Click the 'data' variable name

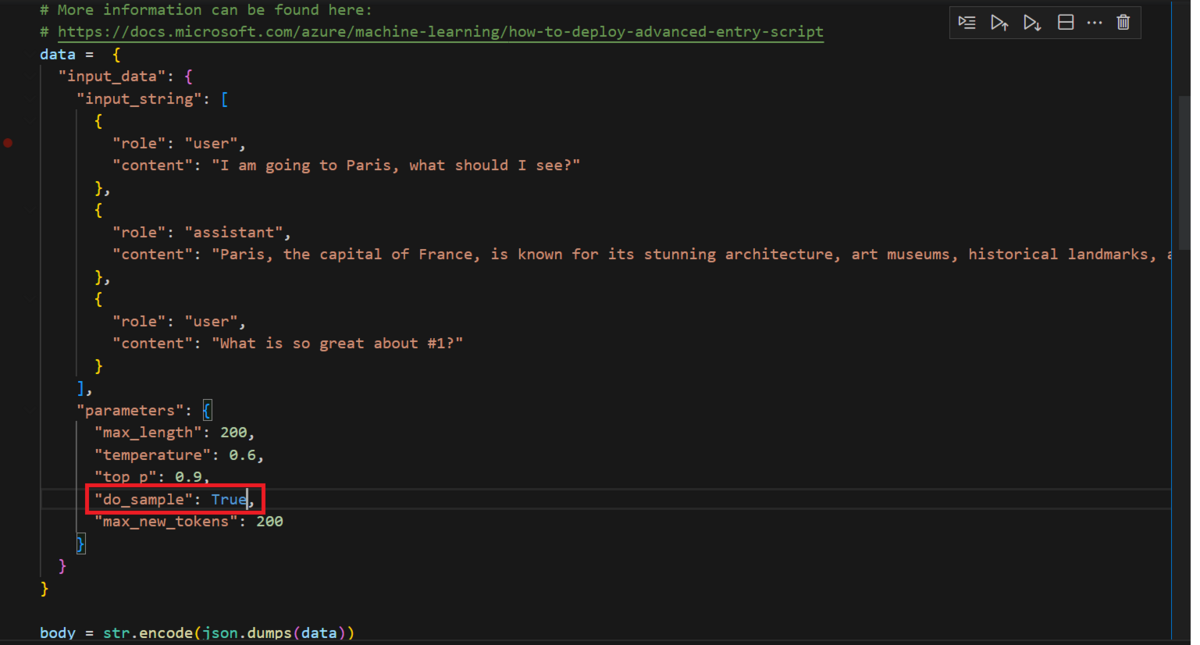pos(58,54)
